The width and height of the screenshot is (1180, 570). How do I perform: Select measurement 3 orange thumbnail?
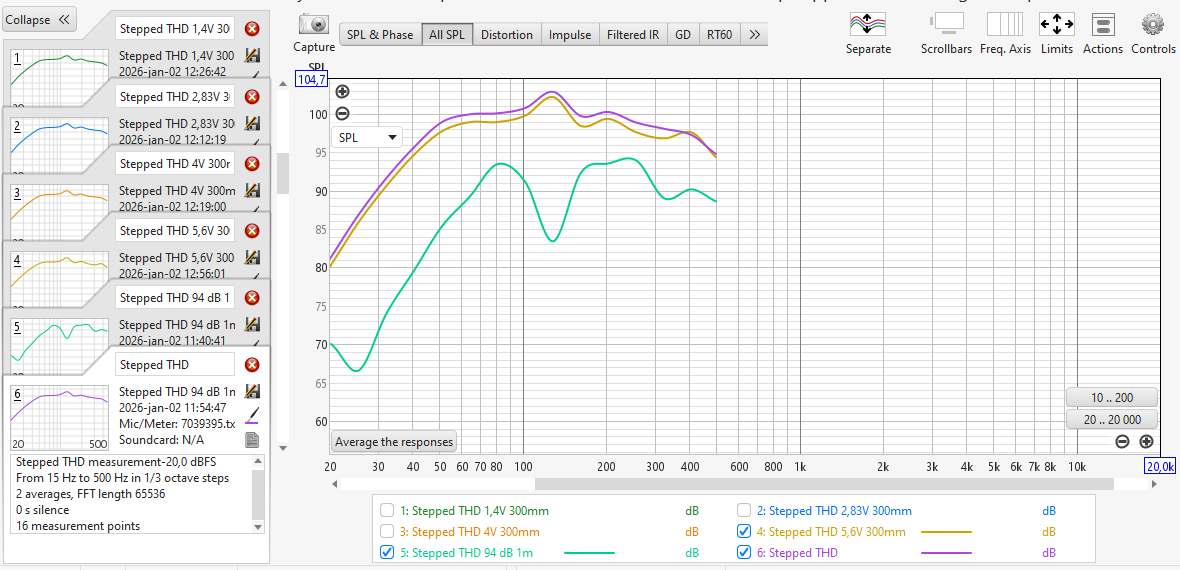[60, 212]
